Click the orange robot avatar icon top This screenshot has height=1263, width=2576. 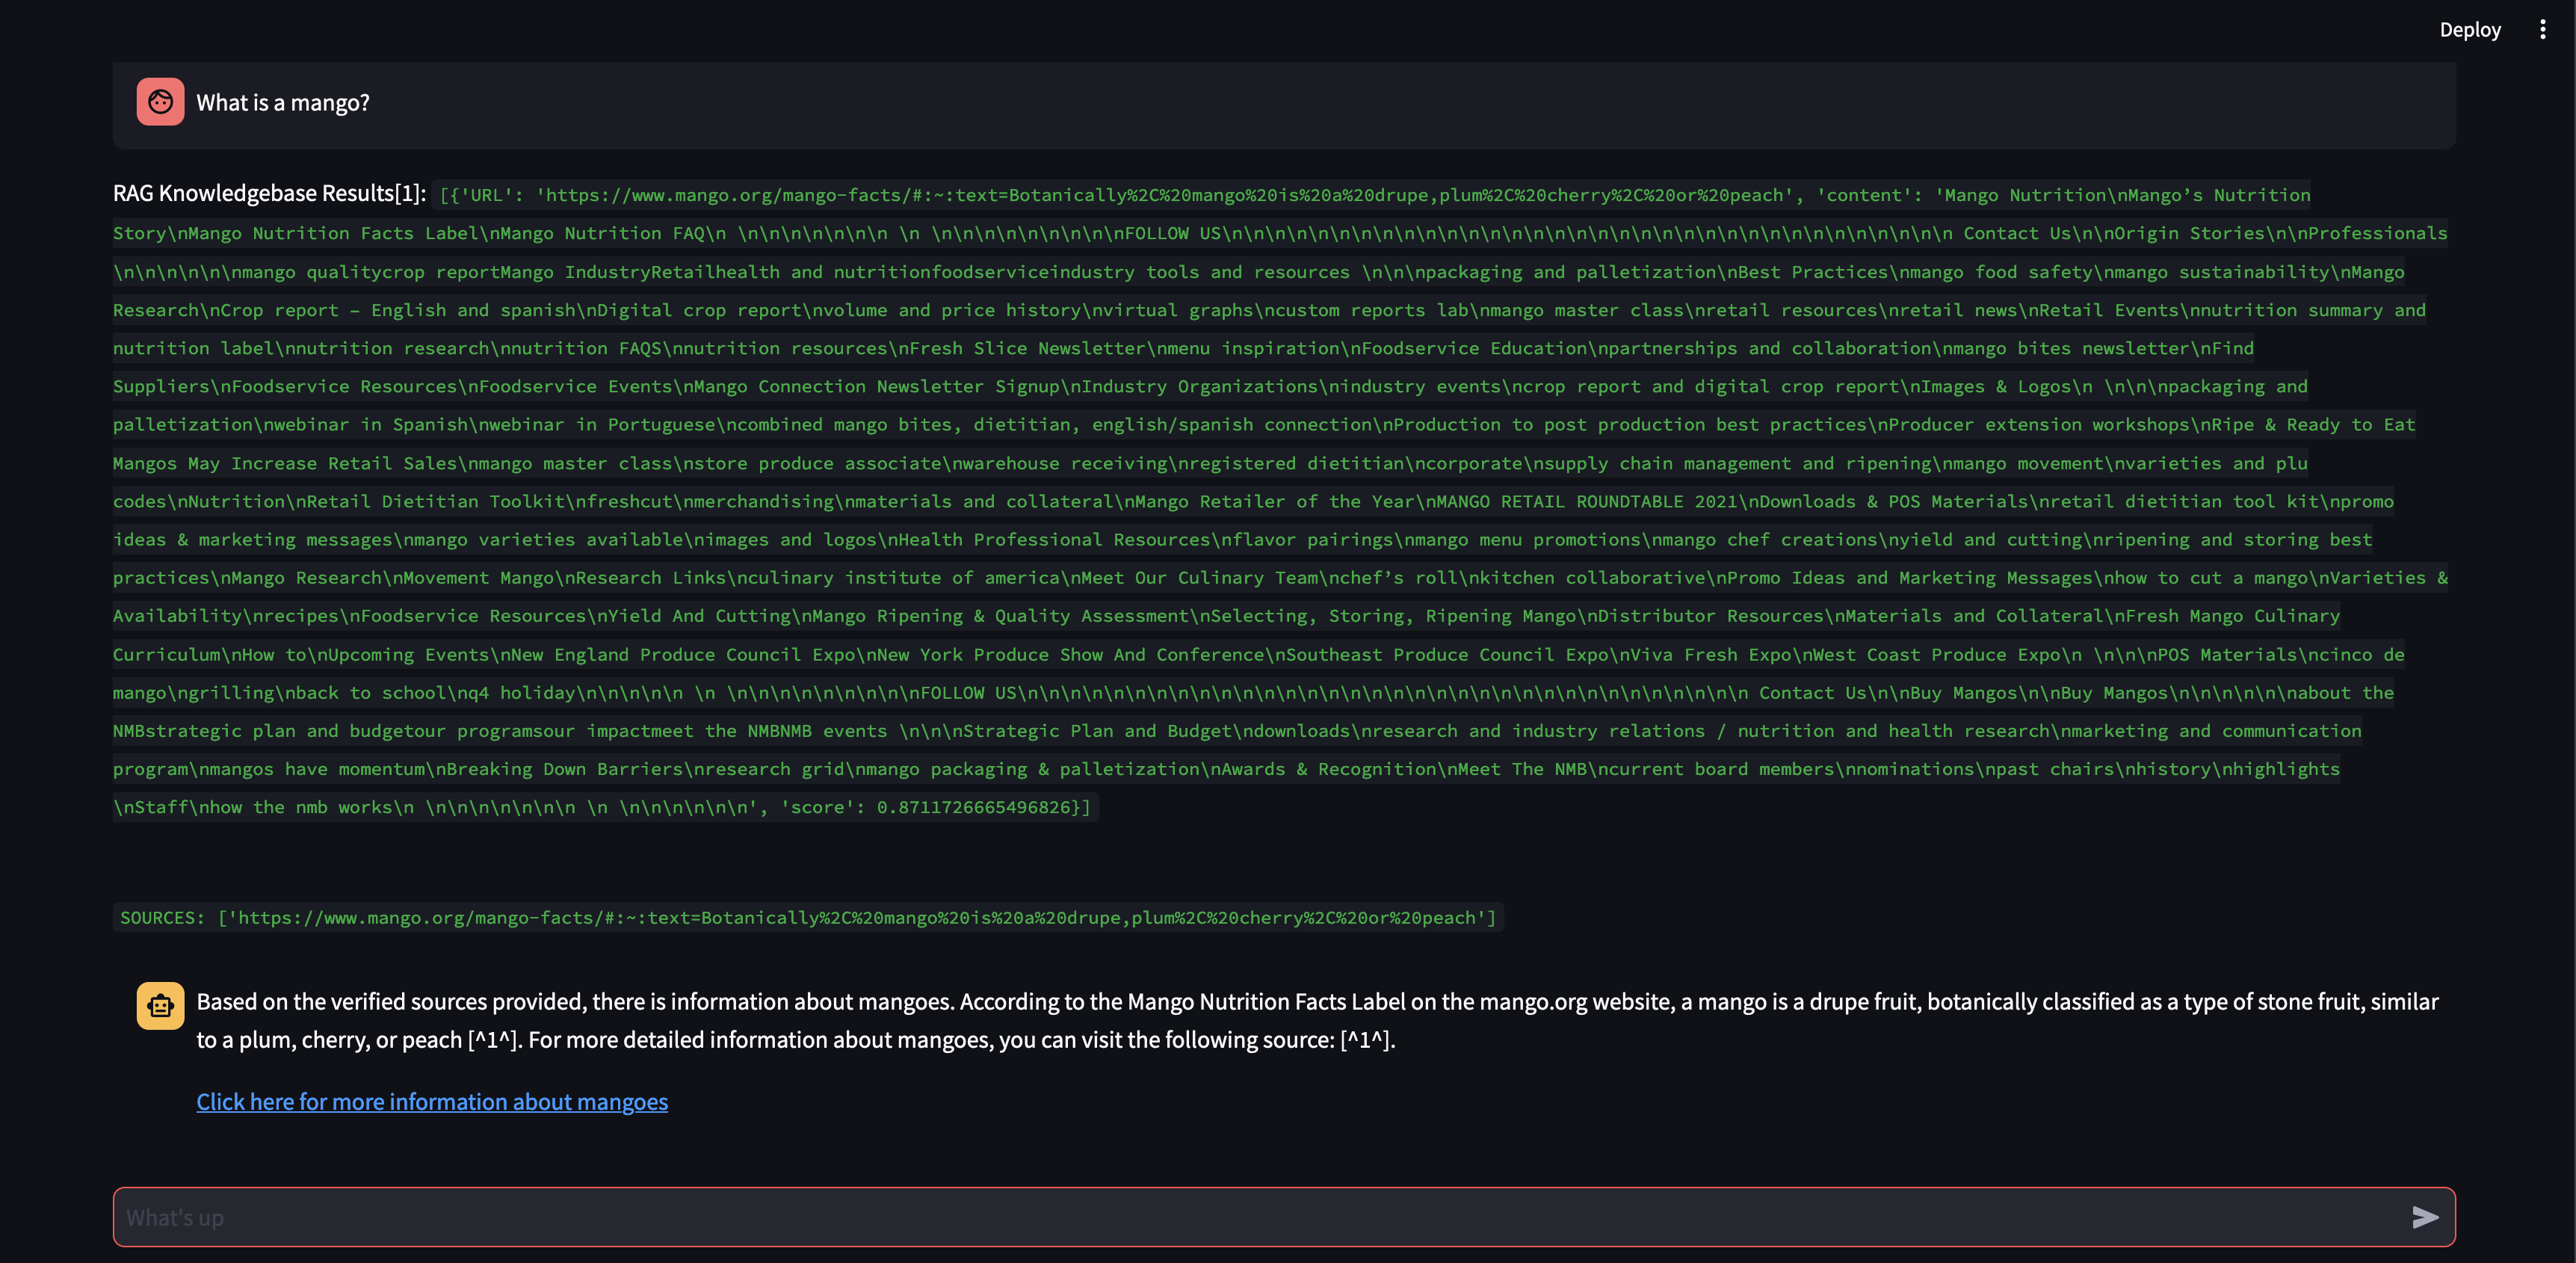pos(159,102)
